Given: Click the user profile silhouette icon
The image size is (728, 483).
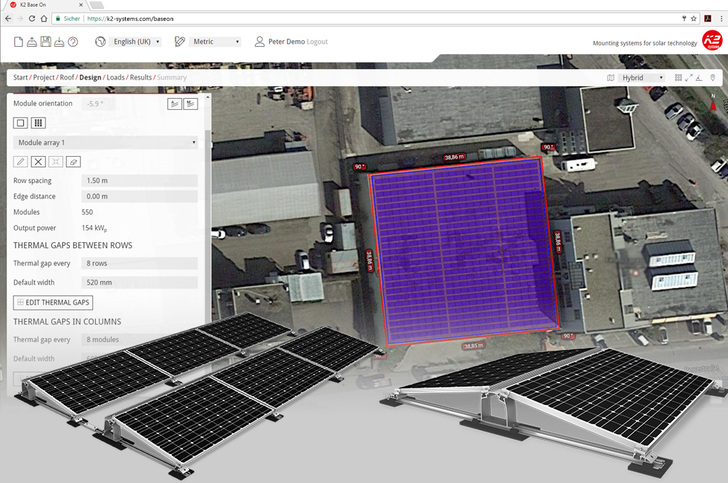Looking at the screenshot, I should tap(260, 42).
